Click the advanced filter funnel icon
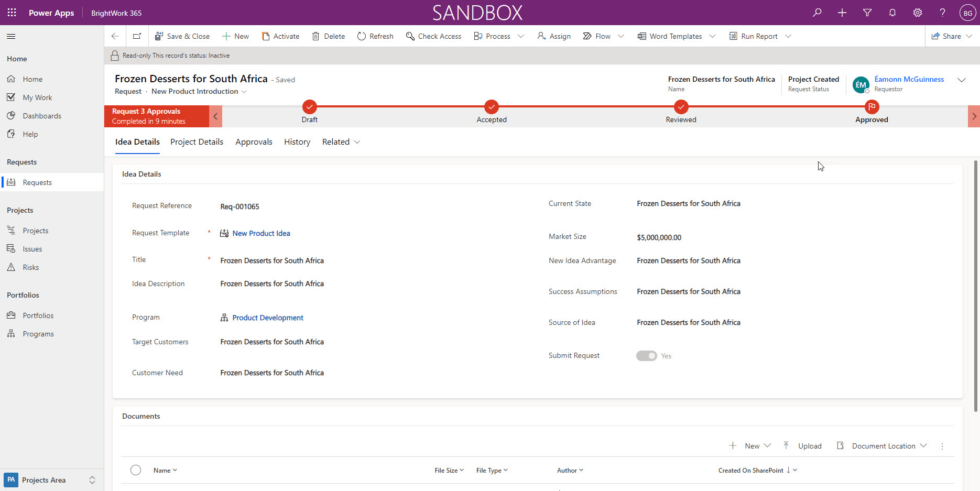This screenshot has width=980, height=491. click(866, 12)
